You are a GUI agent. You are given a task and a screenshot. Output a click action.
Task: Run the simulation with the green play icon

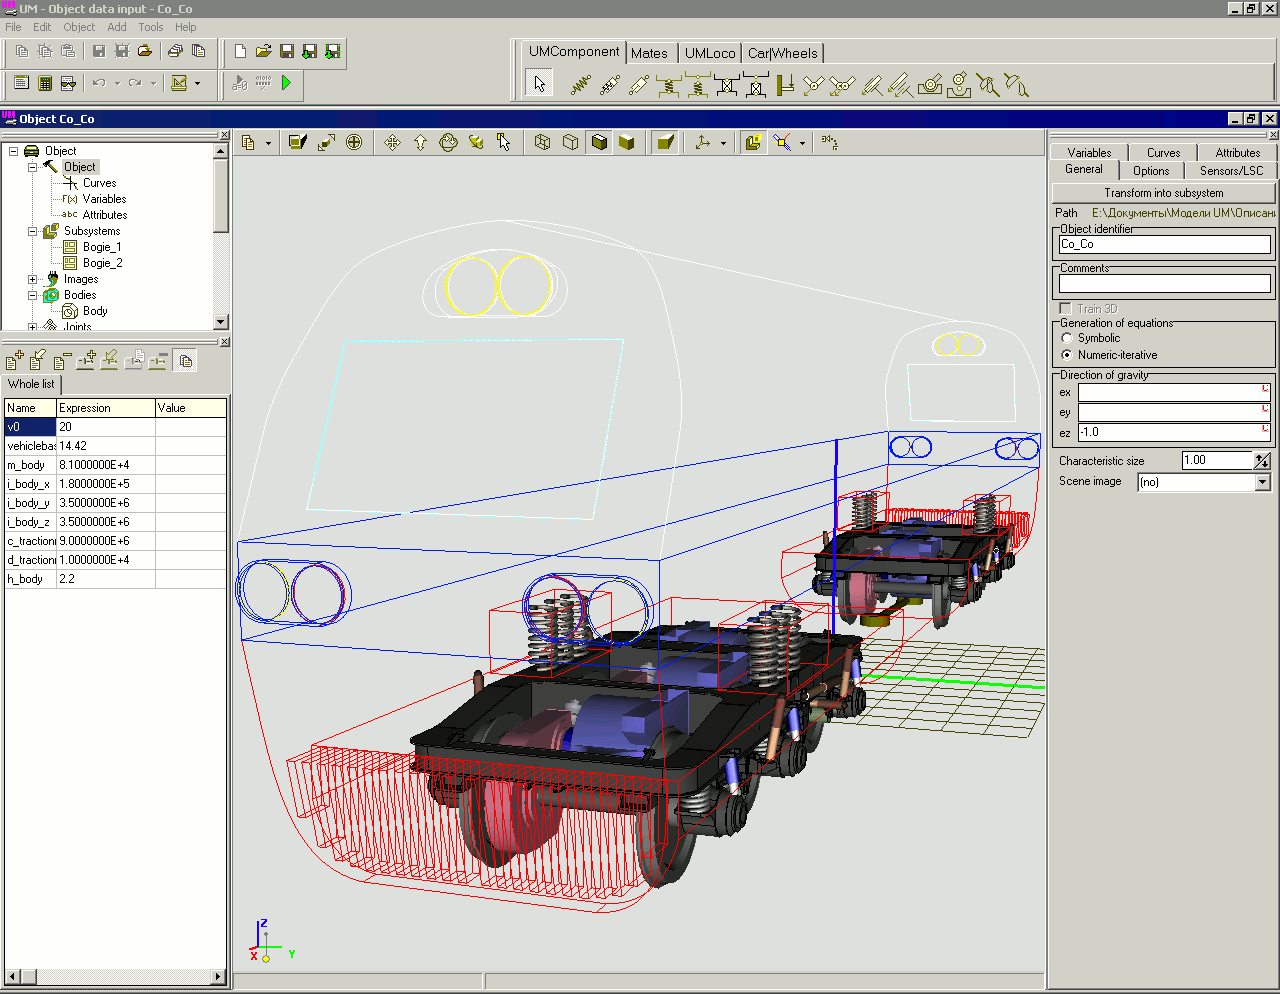coord(287,85)
